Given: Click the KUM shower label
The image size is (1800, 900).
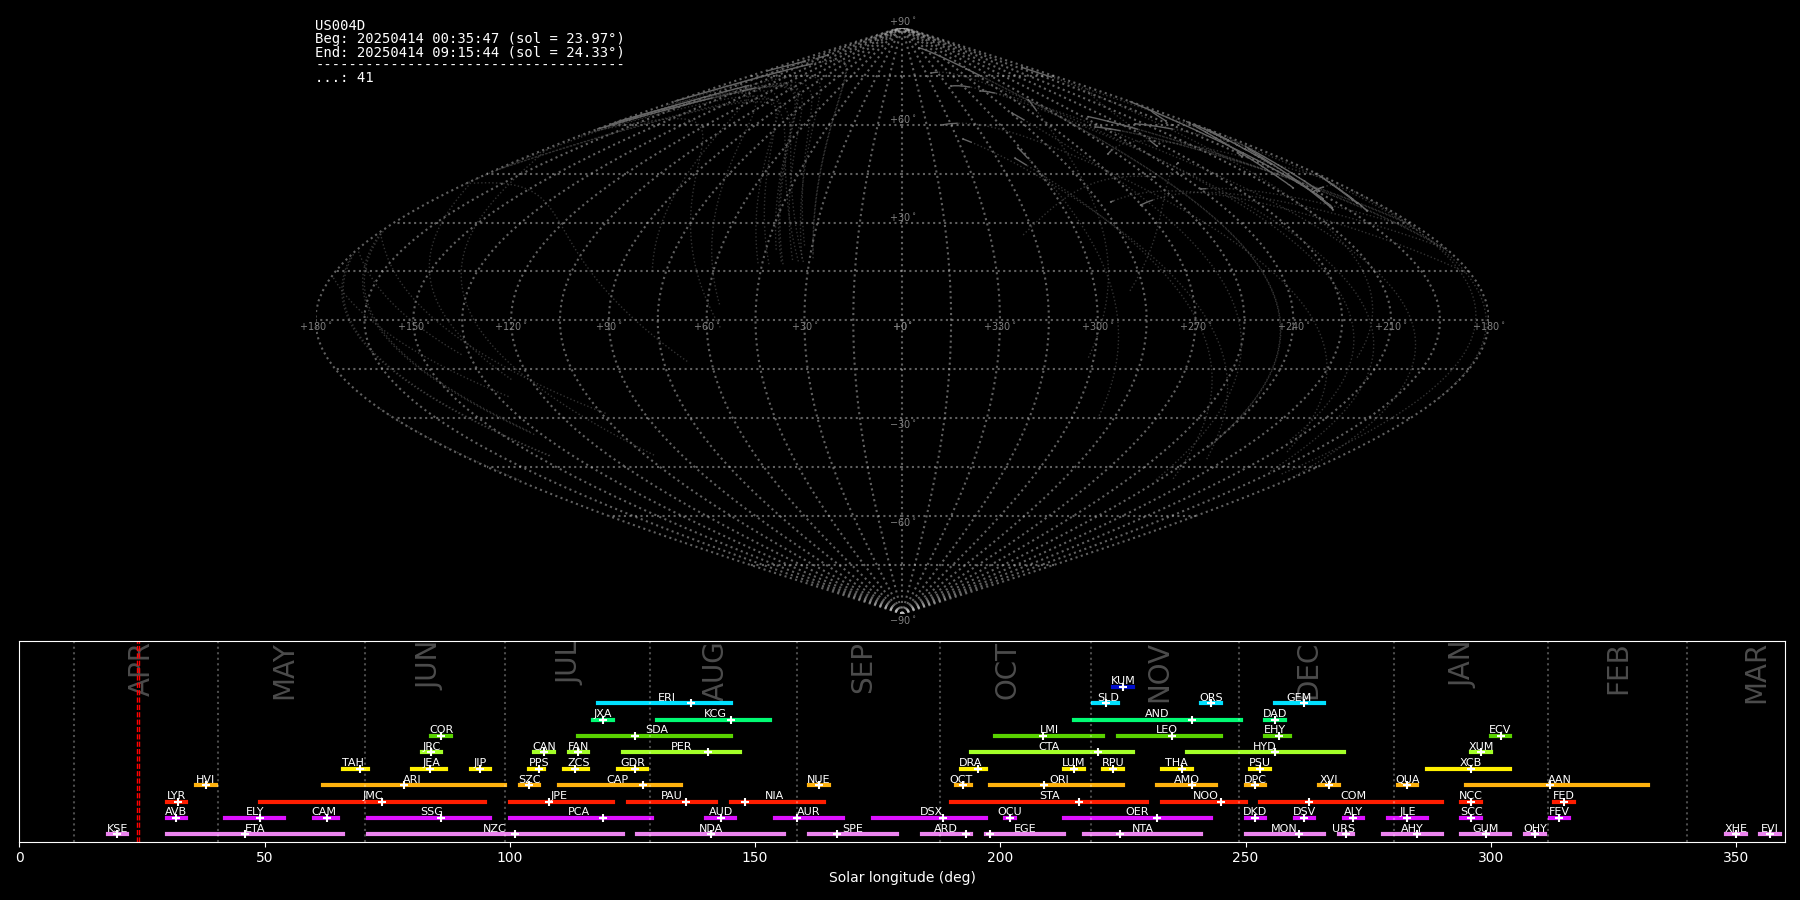Looking at the screenshot, I should [x=1123, y=680].
